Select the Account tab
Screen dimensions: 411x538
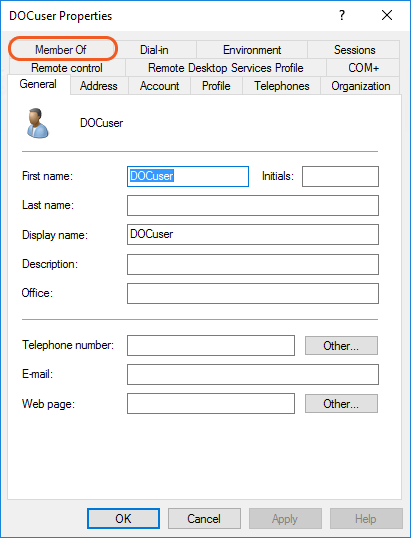point(160,86)
